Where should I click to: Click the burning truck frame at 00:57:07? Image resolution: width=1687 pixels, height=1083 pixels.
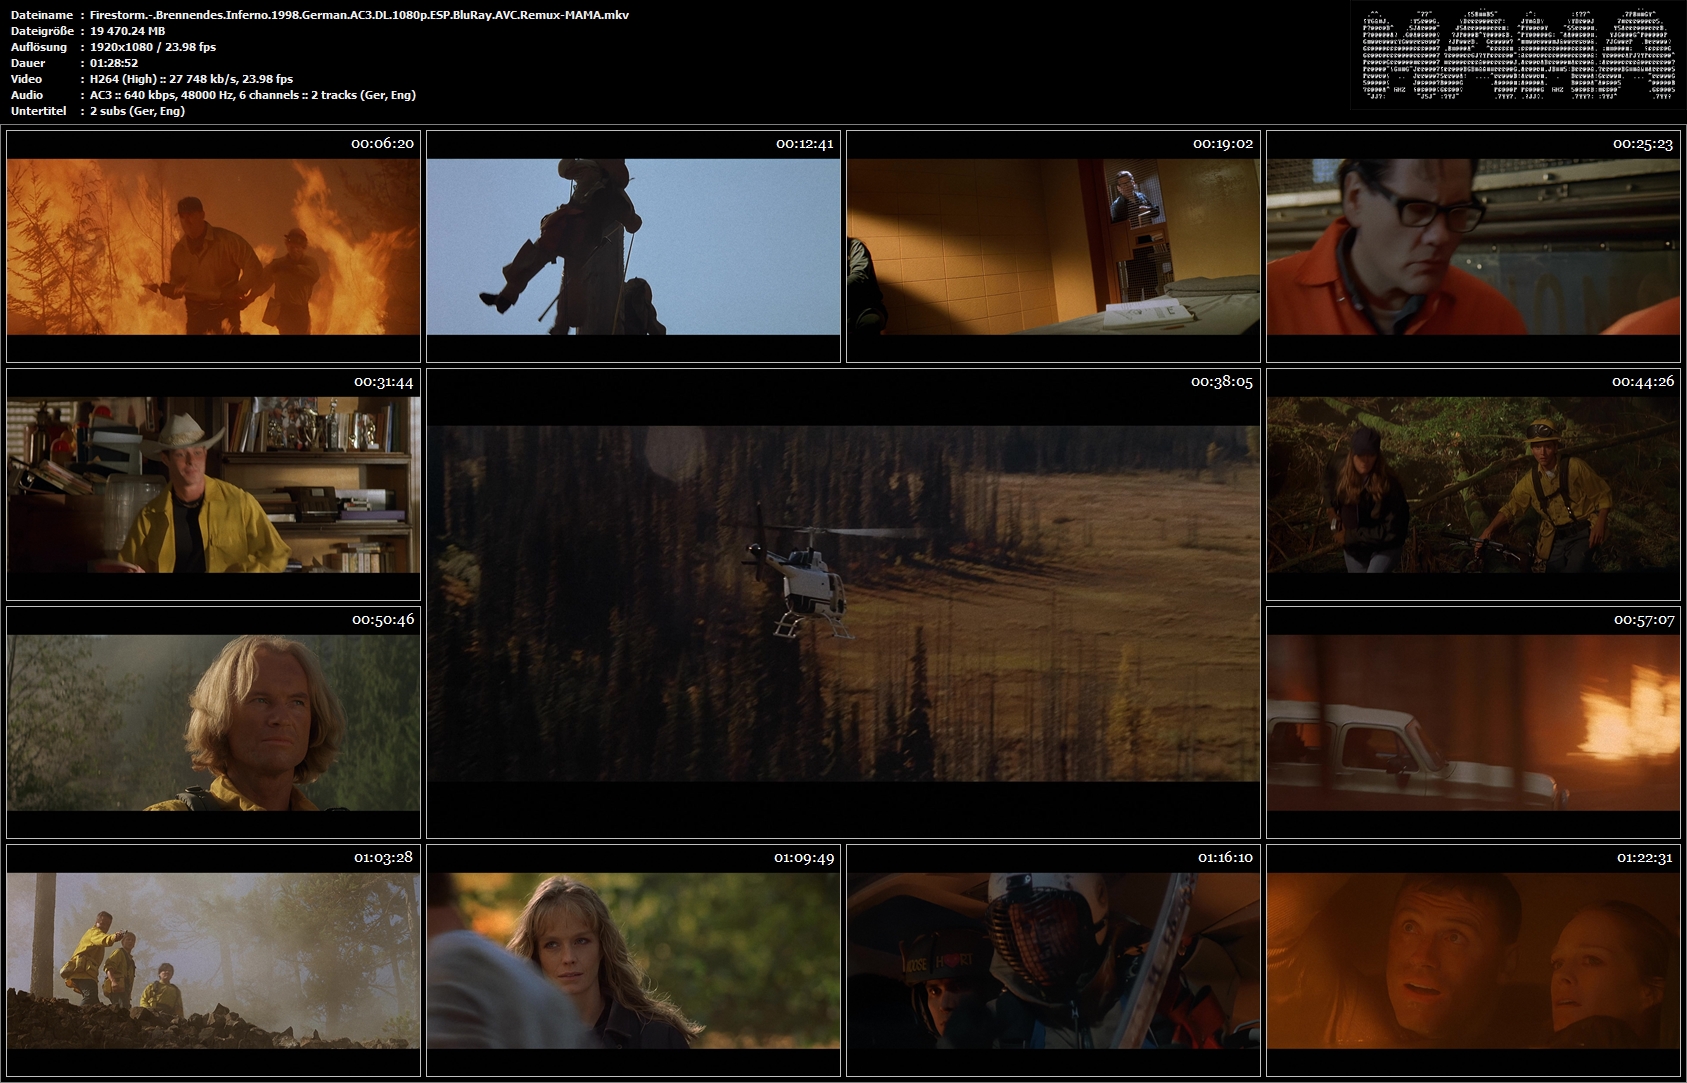tap(1473, 722)
